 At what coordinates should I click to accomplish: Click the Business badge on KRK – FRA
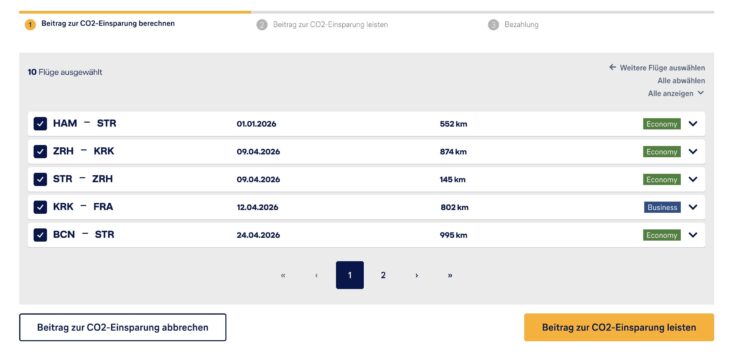[x=662, y=207]
